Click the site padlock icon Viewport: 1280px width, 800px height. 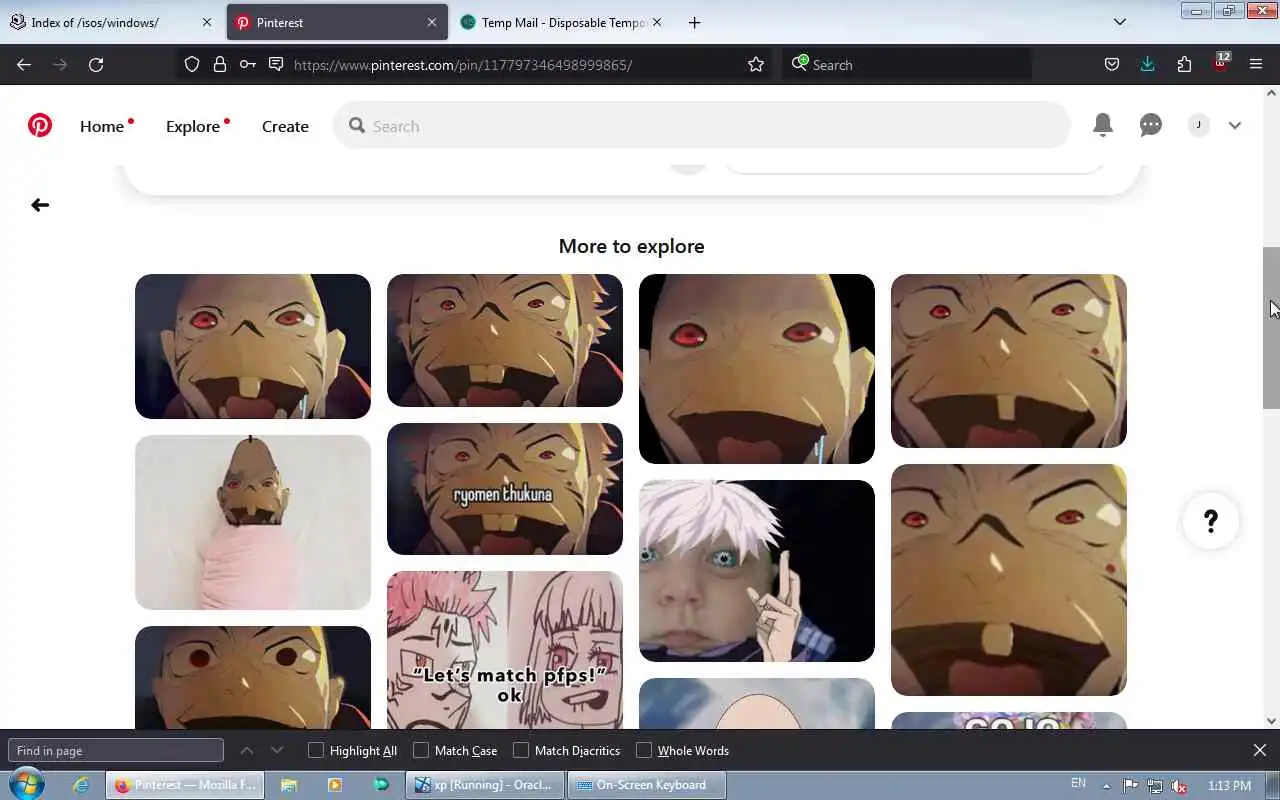tap(220, 64)
